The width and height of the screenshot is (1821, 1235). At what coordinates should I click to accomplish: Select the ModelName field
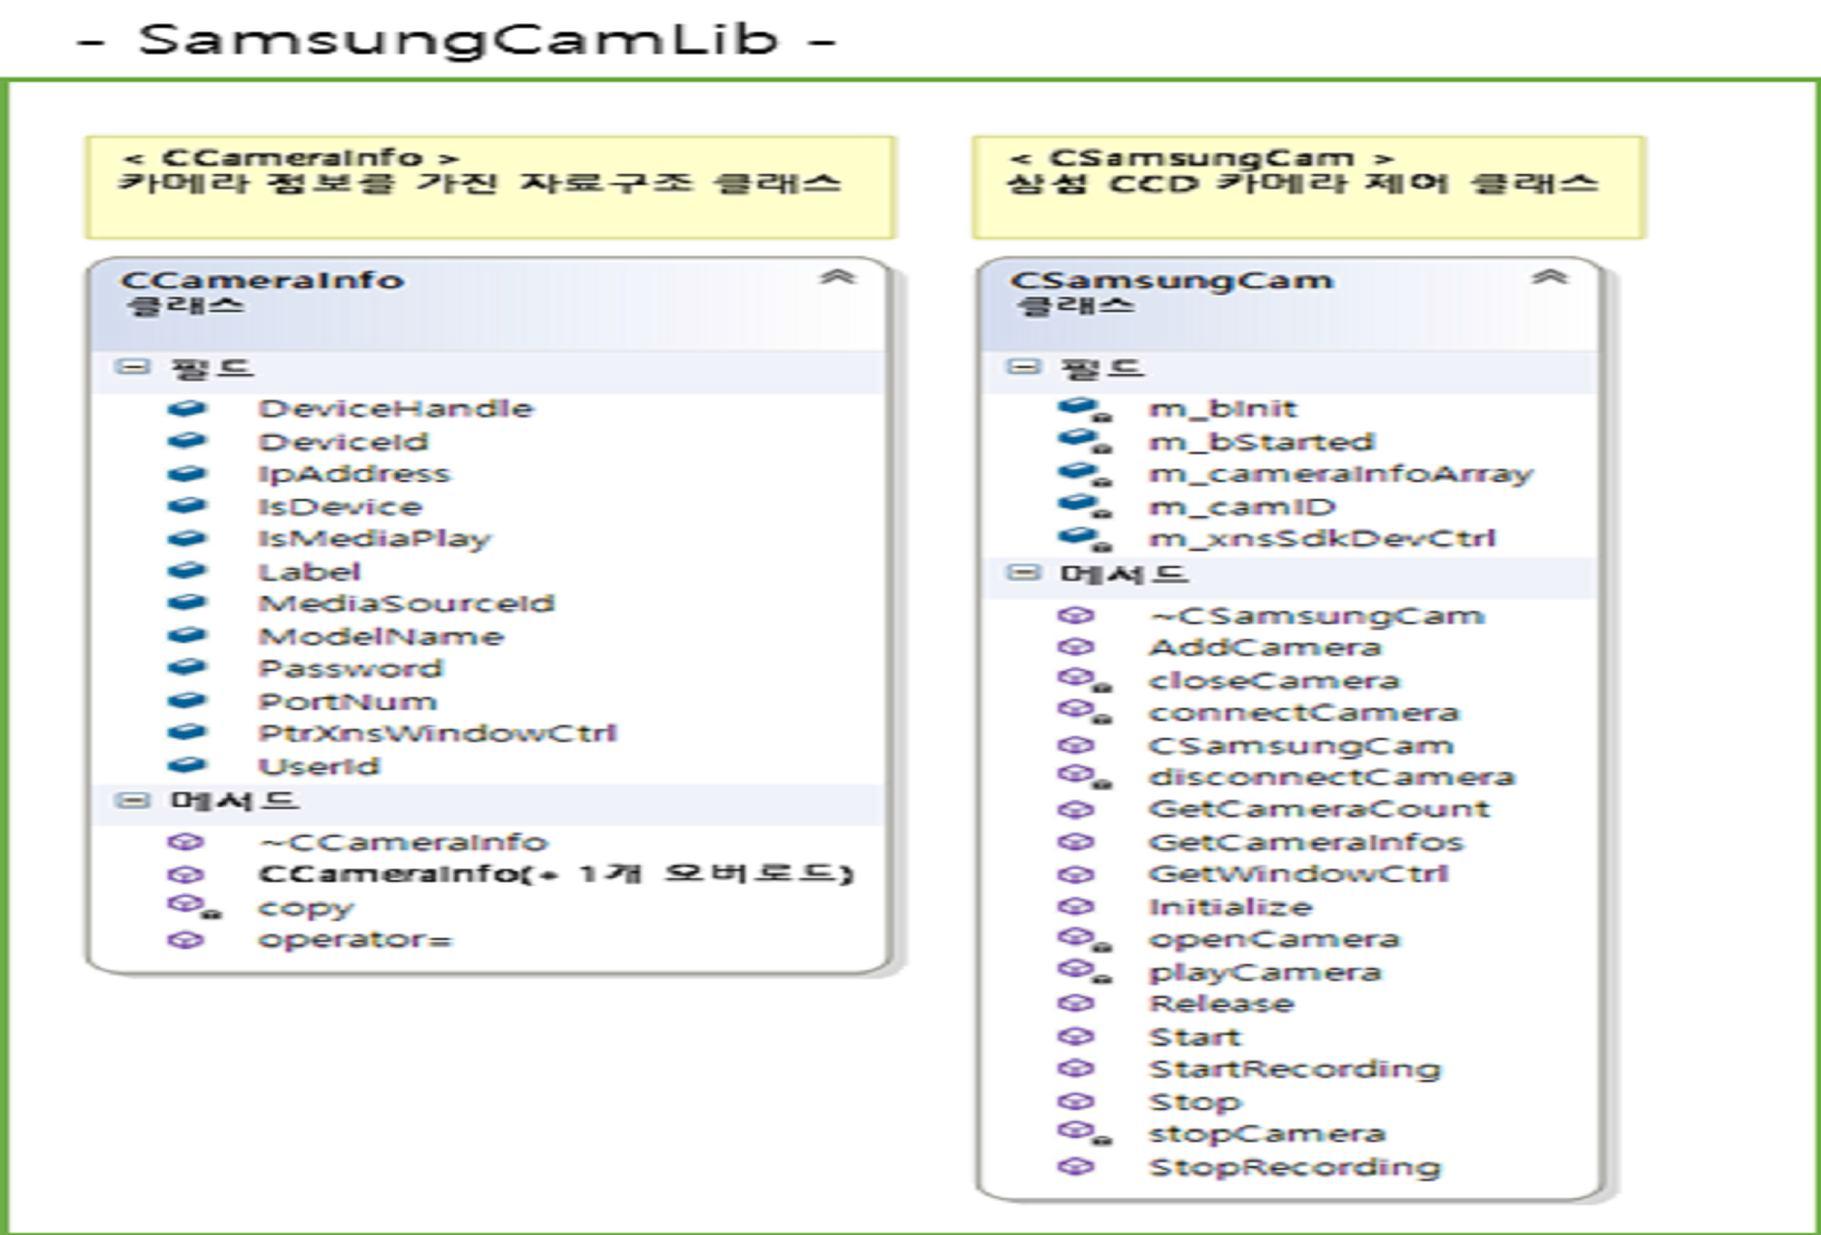pos(381,636)
